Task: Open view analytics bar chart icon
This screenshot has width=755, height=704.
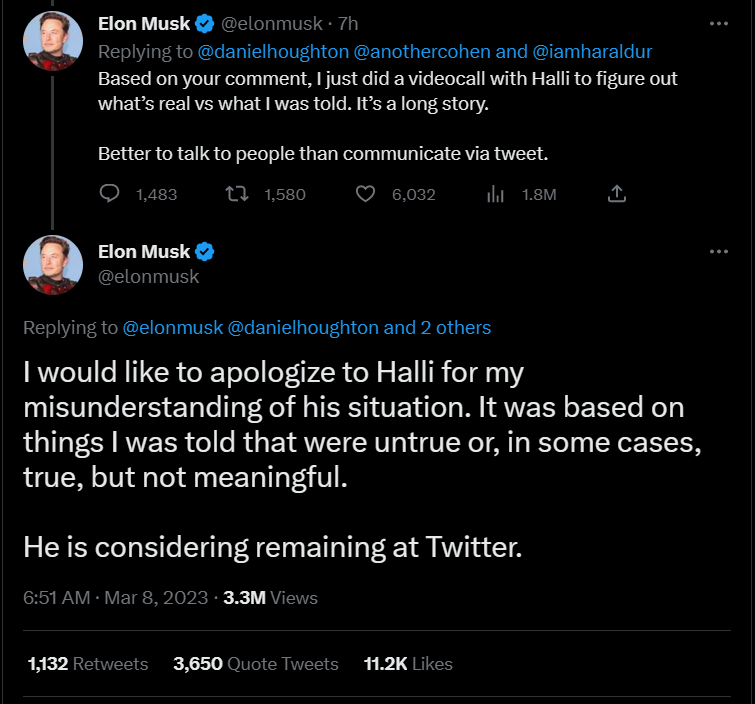Action: coord(494,194)
